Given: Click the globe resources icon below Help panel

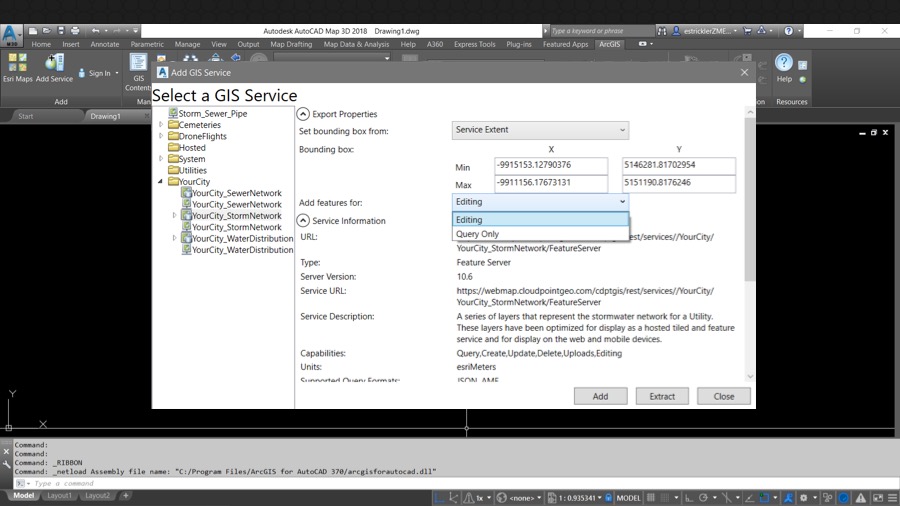Looking at the screenshot, I should coord(802,79).
